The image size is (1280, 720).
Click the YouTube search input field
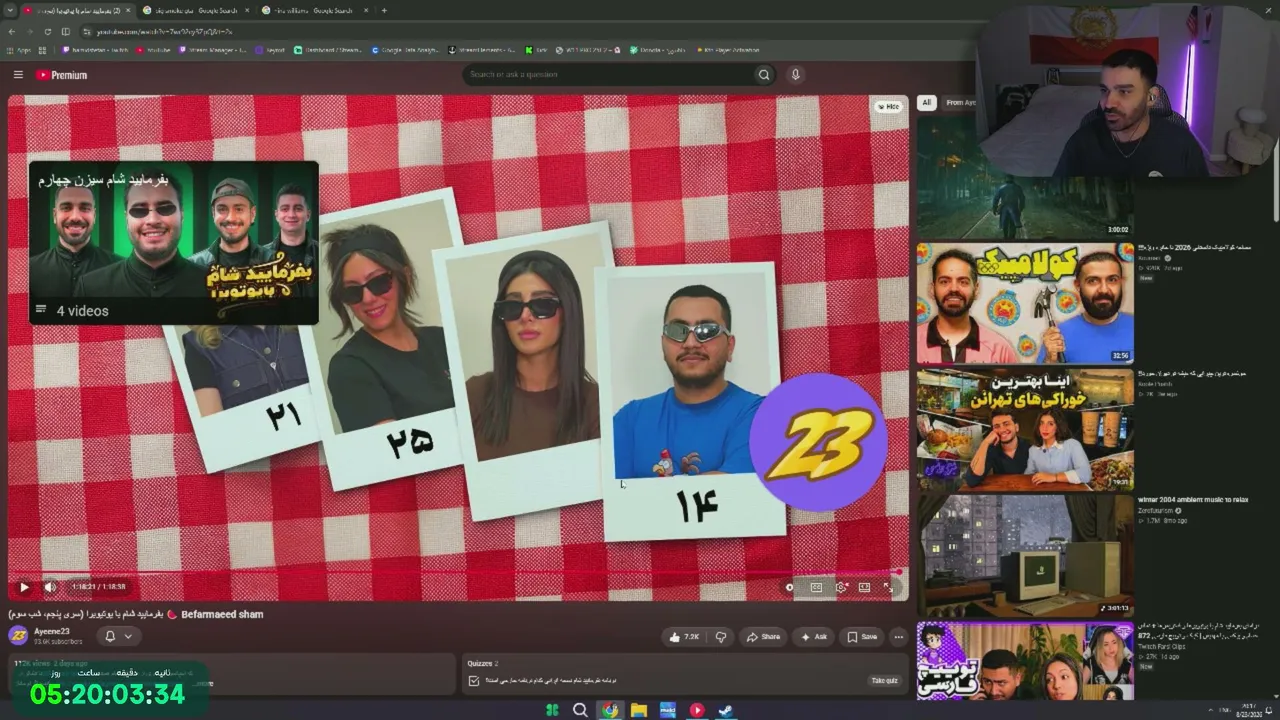608,75
